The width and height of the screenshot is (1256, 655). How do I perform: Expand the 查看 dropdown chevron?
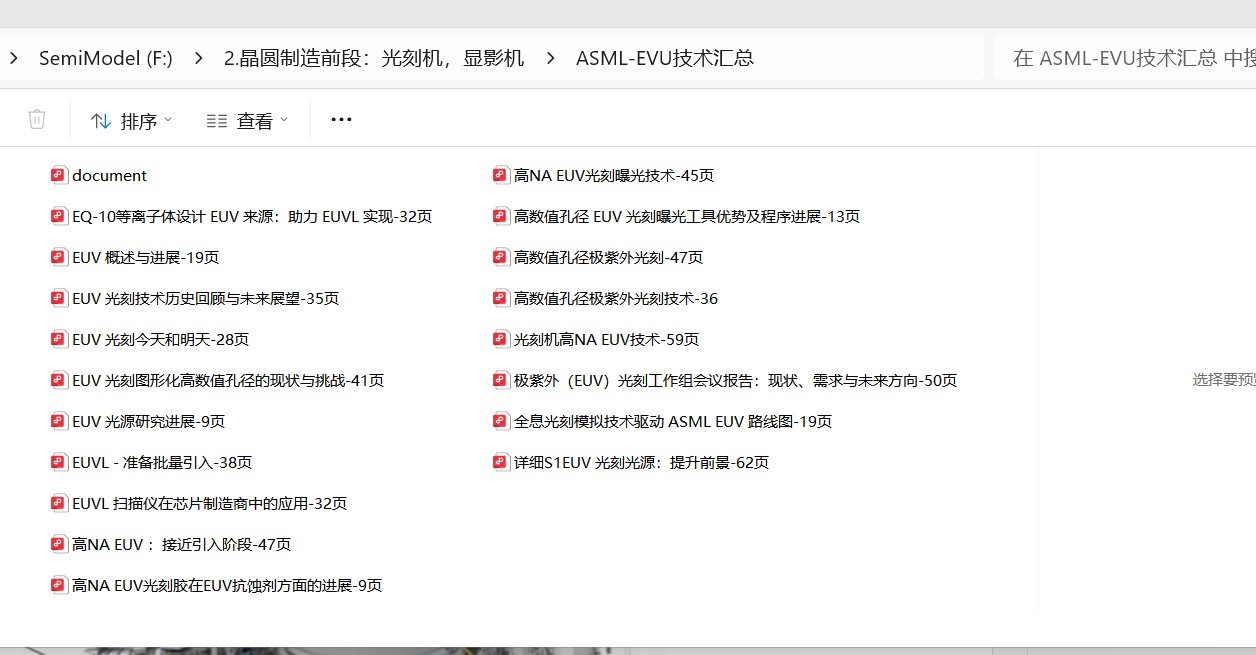tap(285, 119)
